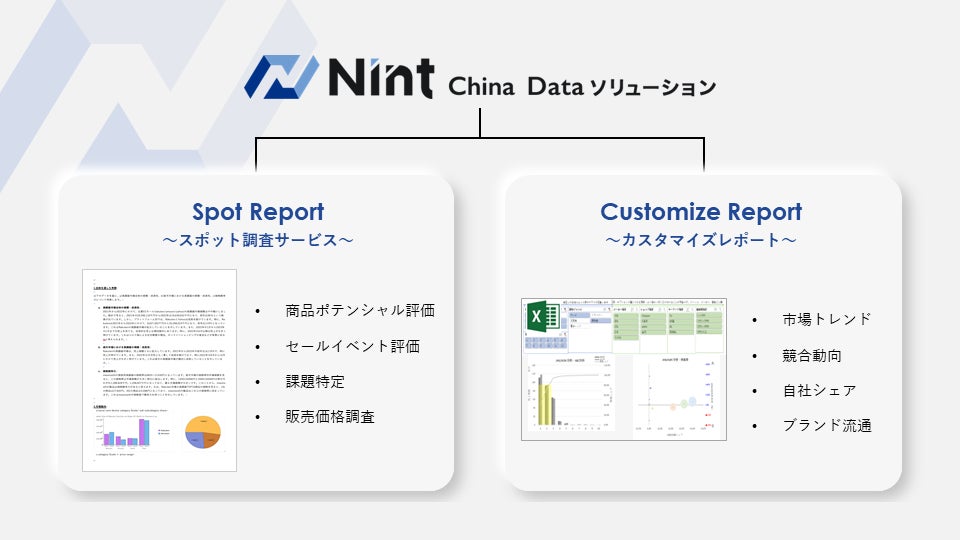Click the bubble scatter chart in spreadsheet image
The image size is (960, 540).
pyautogui.click(x=676, y=396)
